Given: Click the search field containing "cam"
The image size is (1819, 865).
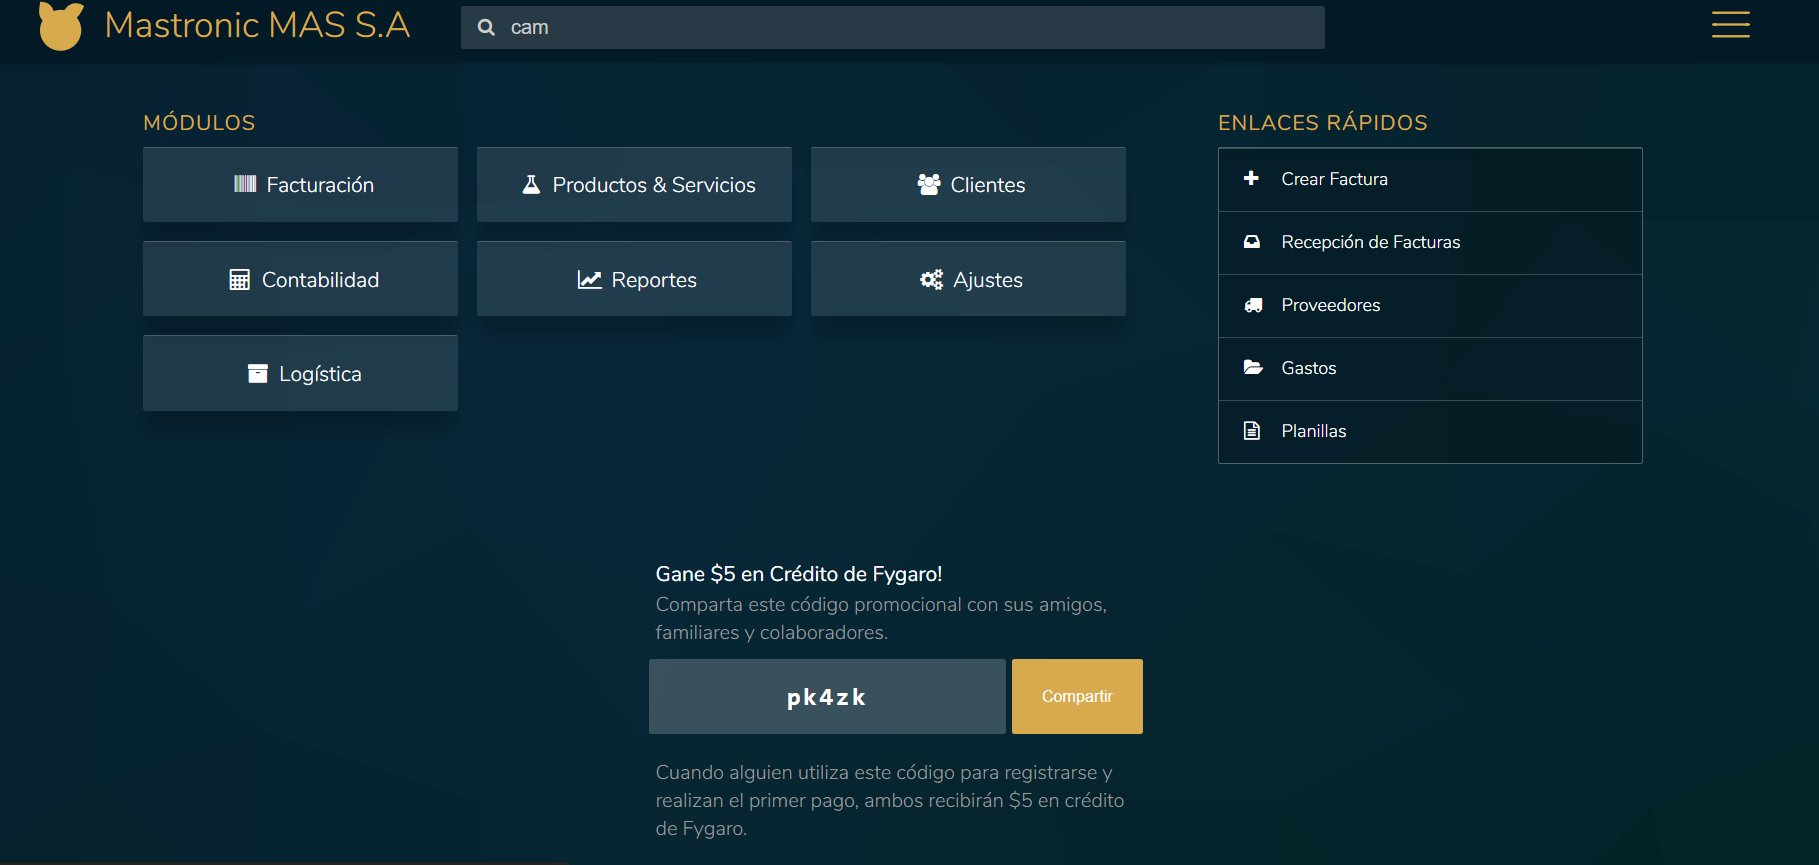Looking at the screenshot, I should tap(900, 27).
